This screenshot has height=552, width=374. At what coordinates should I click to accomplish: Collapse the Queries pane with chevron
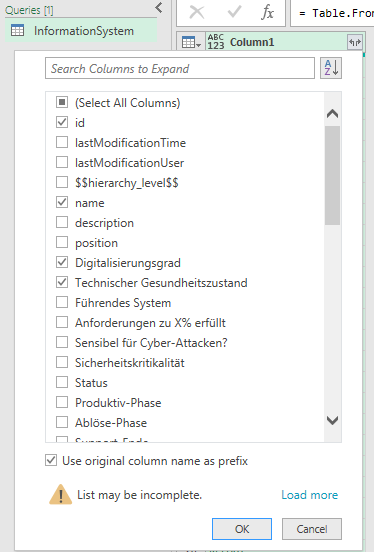click(x=159, y=7)
